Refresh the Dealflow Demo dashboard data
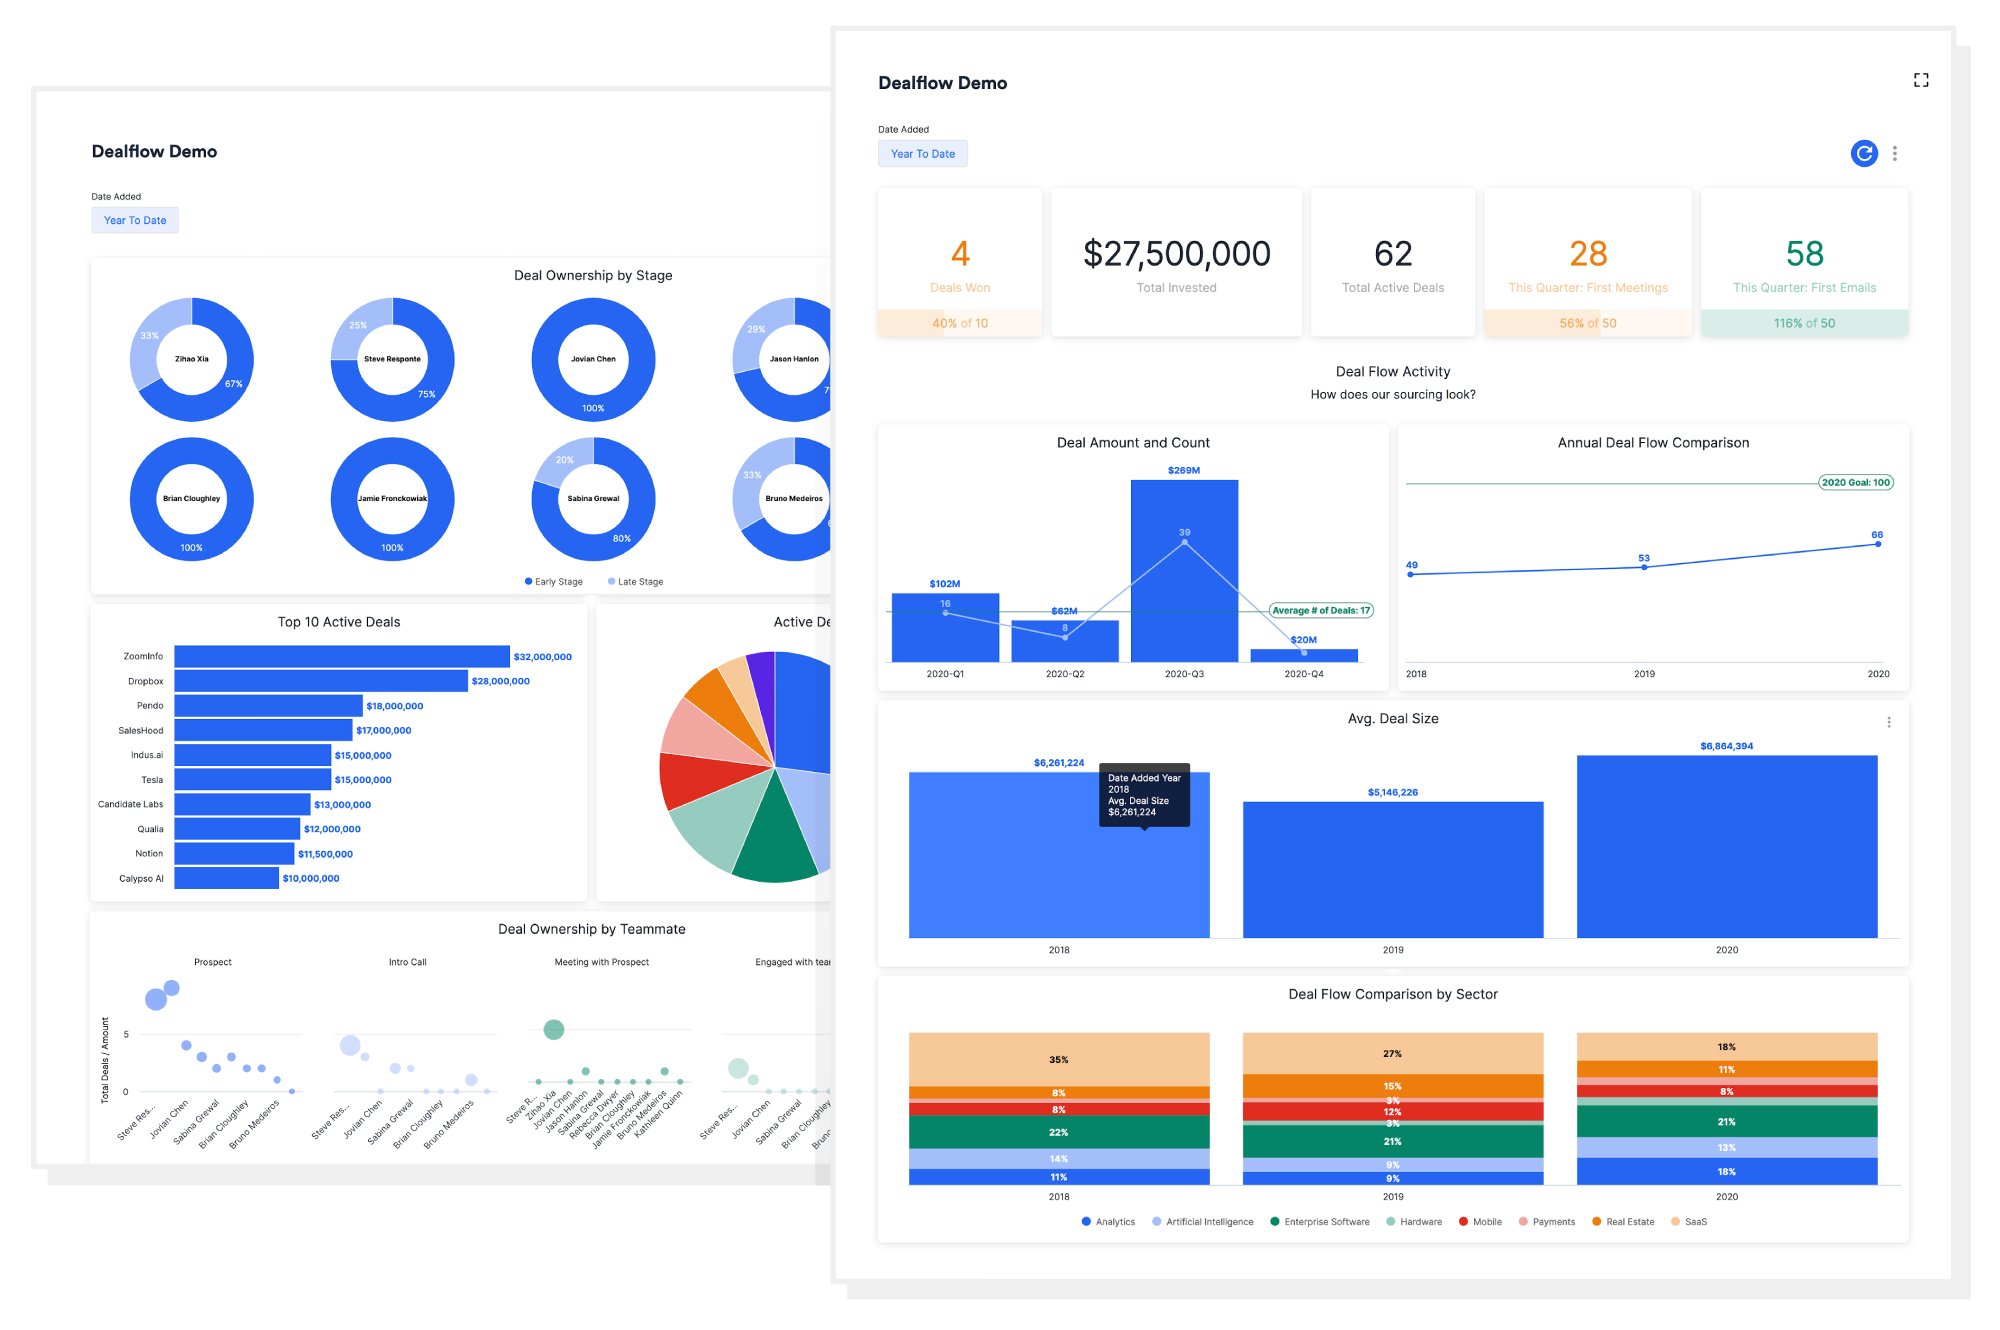Viewport: 2000px width, 1330px height. pos(1864,153)
